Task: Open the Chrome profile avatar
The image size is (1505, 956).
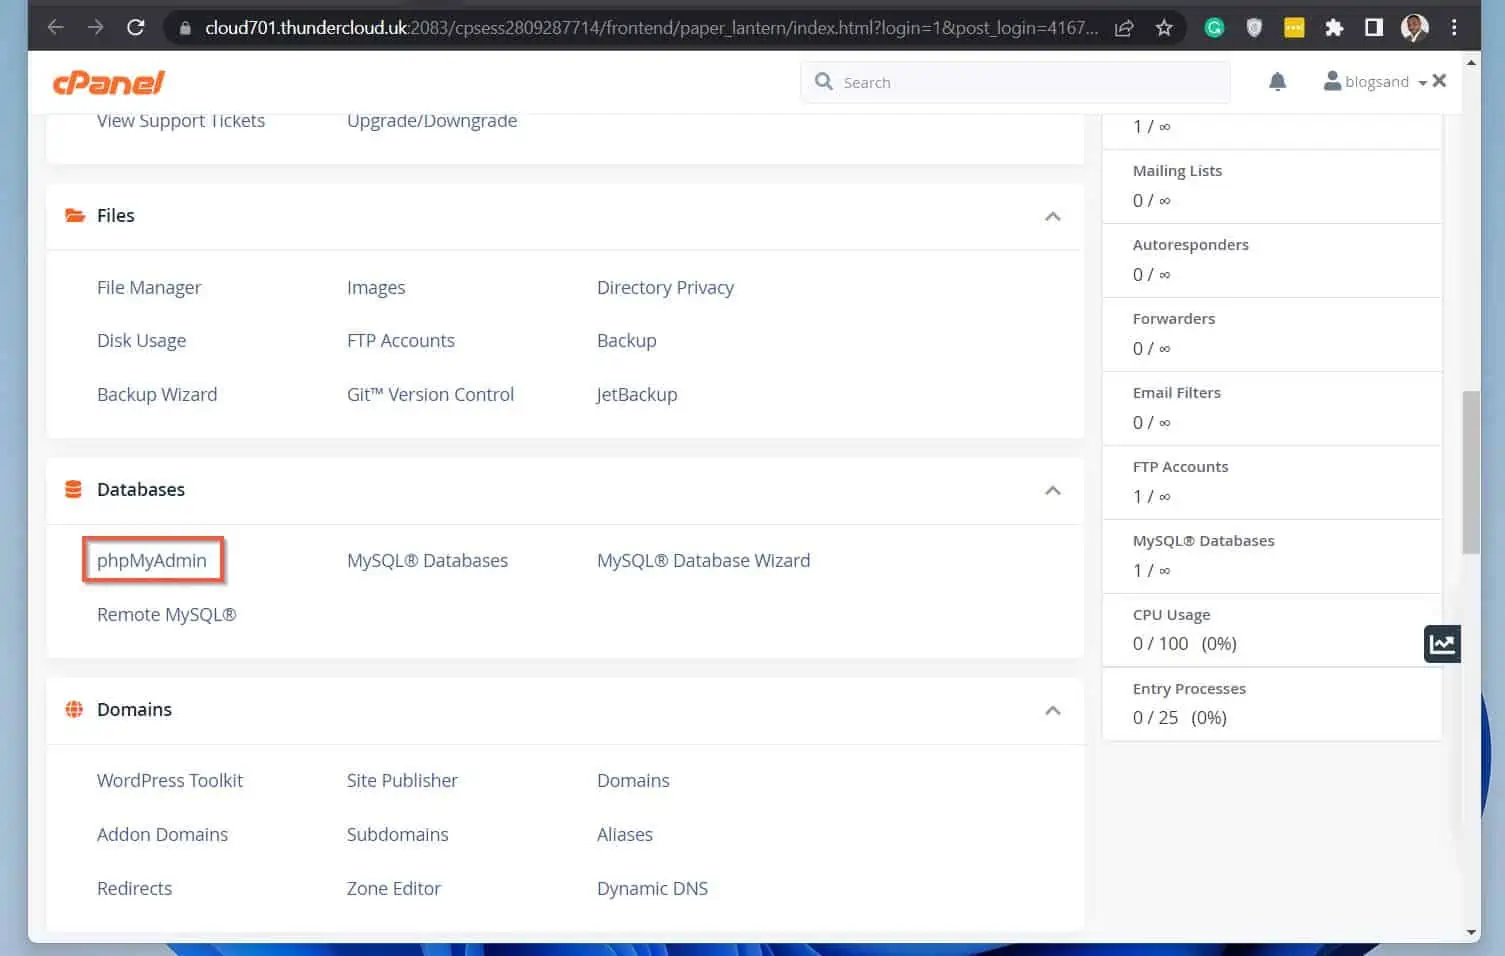Action: (1414, 28)
